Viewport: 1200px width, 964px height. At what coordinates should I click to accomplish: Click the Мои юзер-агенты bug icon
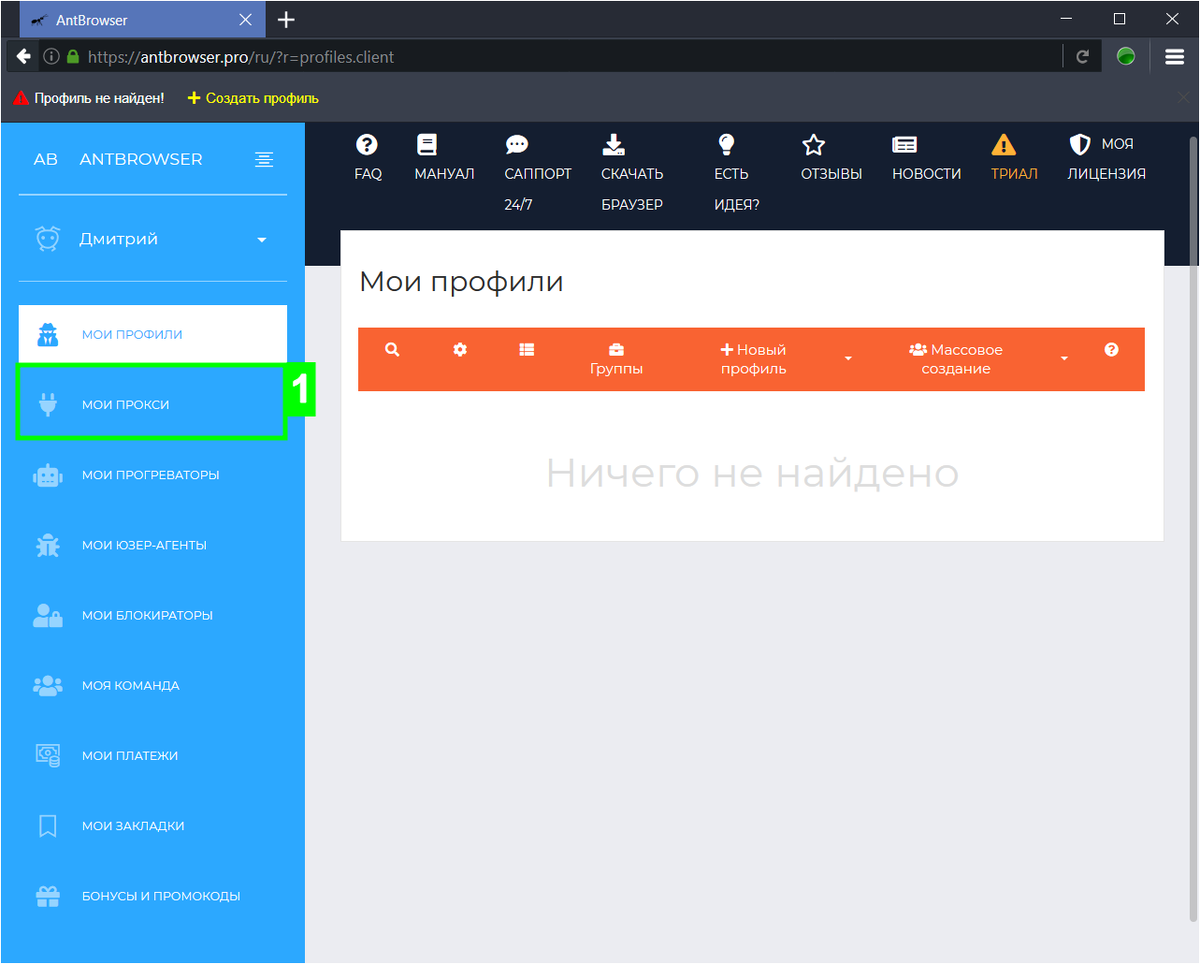pyautogui.click(x=47, y=545)
